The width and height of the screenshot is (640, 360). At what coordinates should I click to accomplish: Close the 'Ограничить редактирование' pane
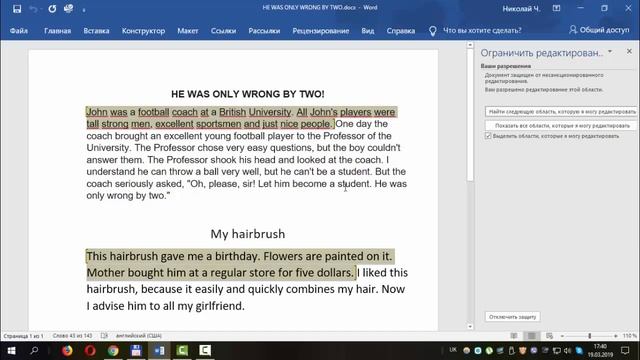coord(629,51)
